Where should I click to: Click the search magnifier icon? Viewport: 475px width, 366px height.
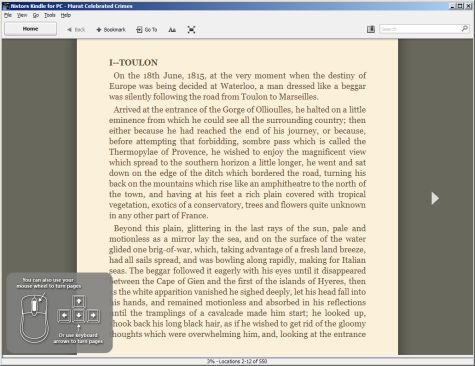click(x=464, y=29)
